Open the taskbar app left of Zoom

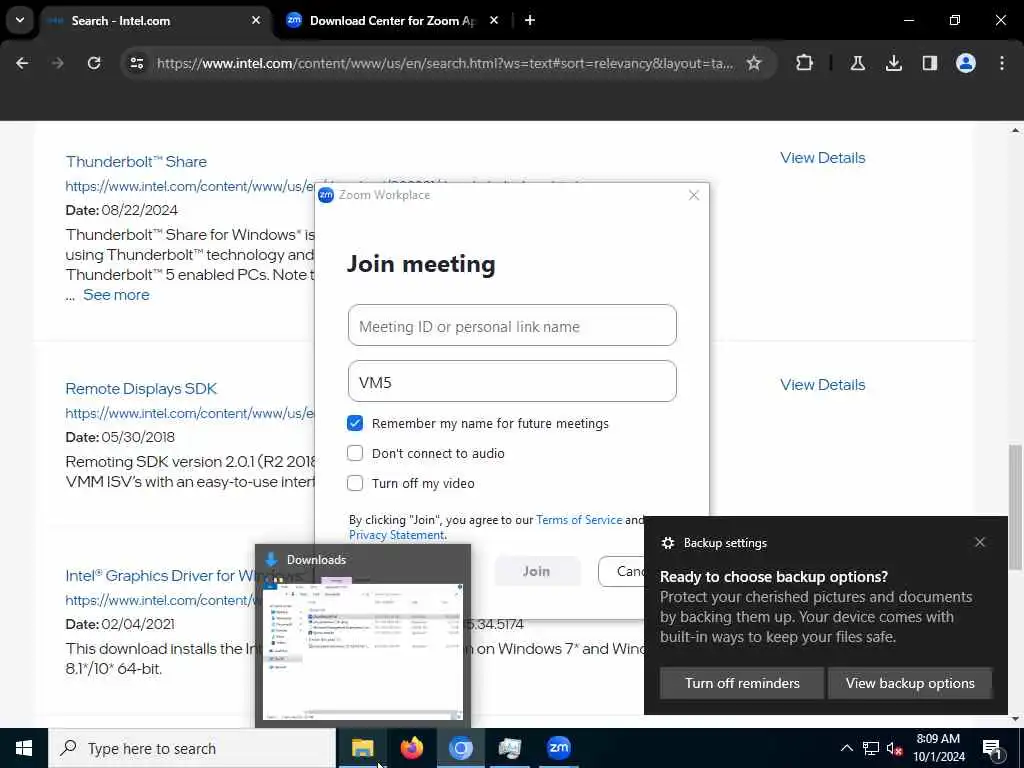point(509,748)
